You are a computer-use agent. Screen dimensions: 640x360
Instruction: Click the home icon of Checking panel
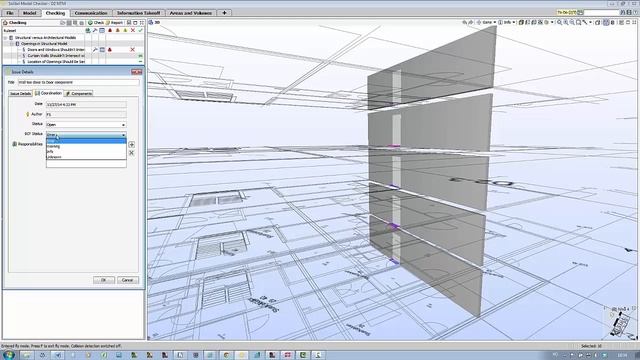5,23
